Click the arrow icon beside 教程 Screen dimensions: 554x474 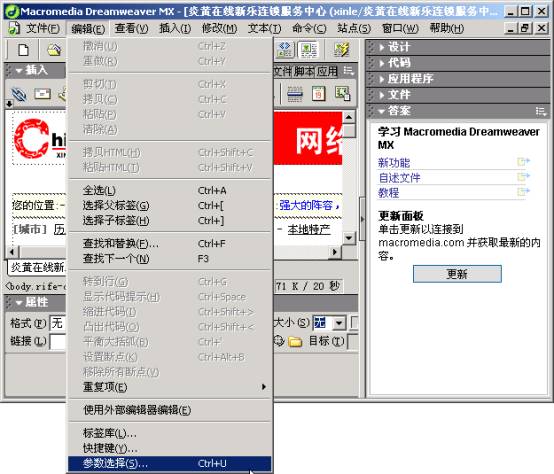(523, 192)
